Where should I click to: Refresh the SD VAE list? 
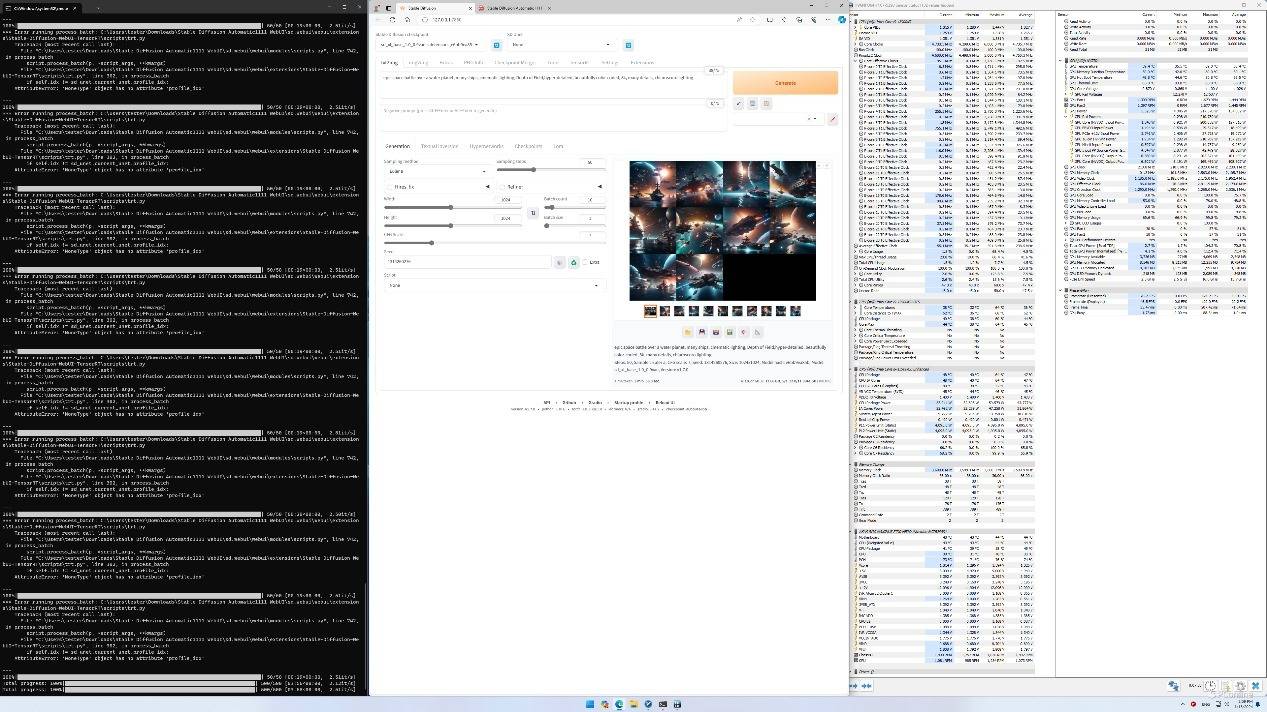pos(628,45)
